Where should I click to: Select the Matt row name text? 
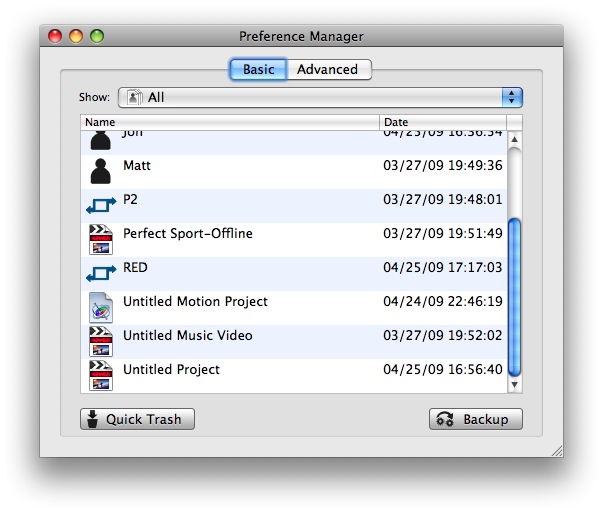coord(137,165)
